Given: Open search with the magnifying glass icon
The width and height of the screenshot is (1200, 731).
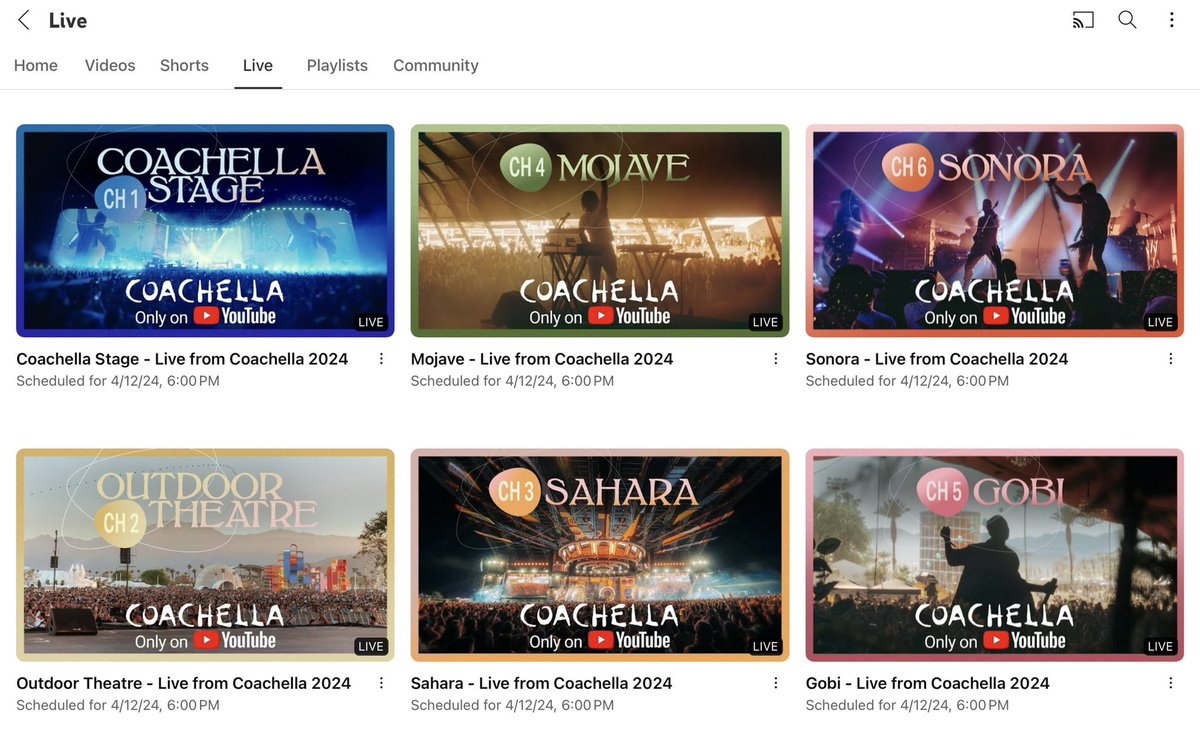Looking at the screenshot, I should [x=1127, y=19].
